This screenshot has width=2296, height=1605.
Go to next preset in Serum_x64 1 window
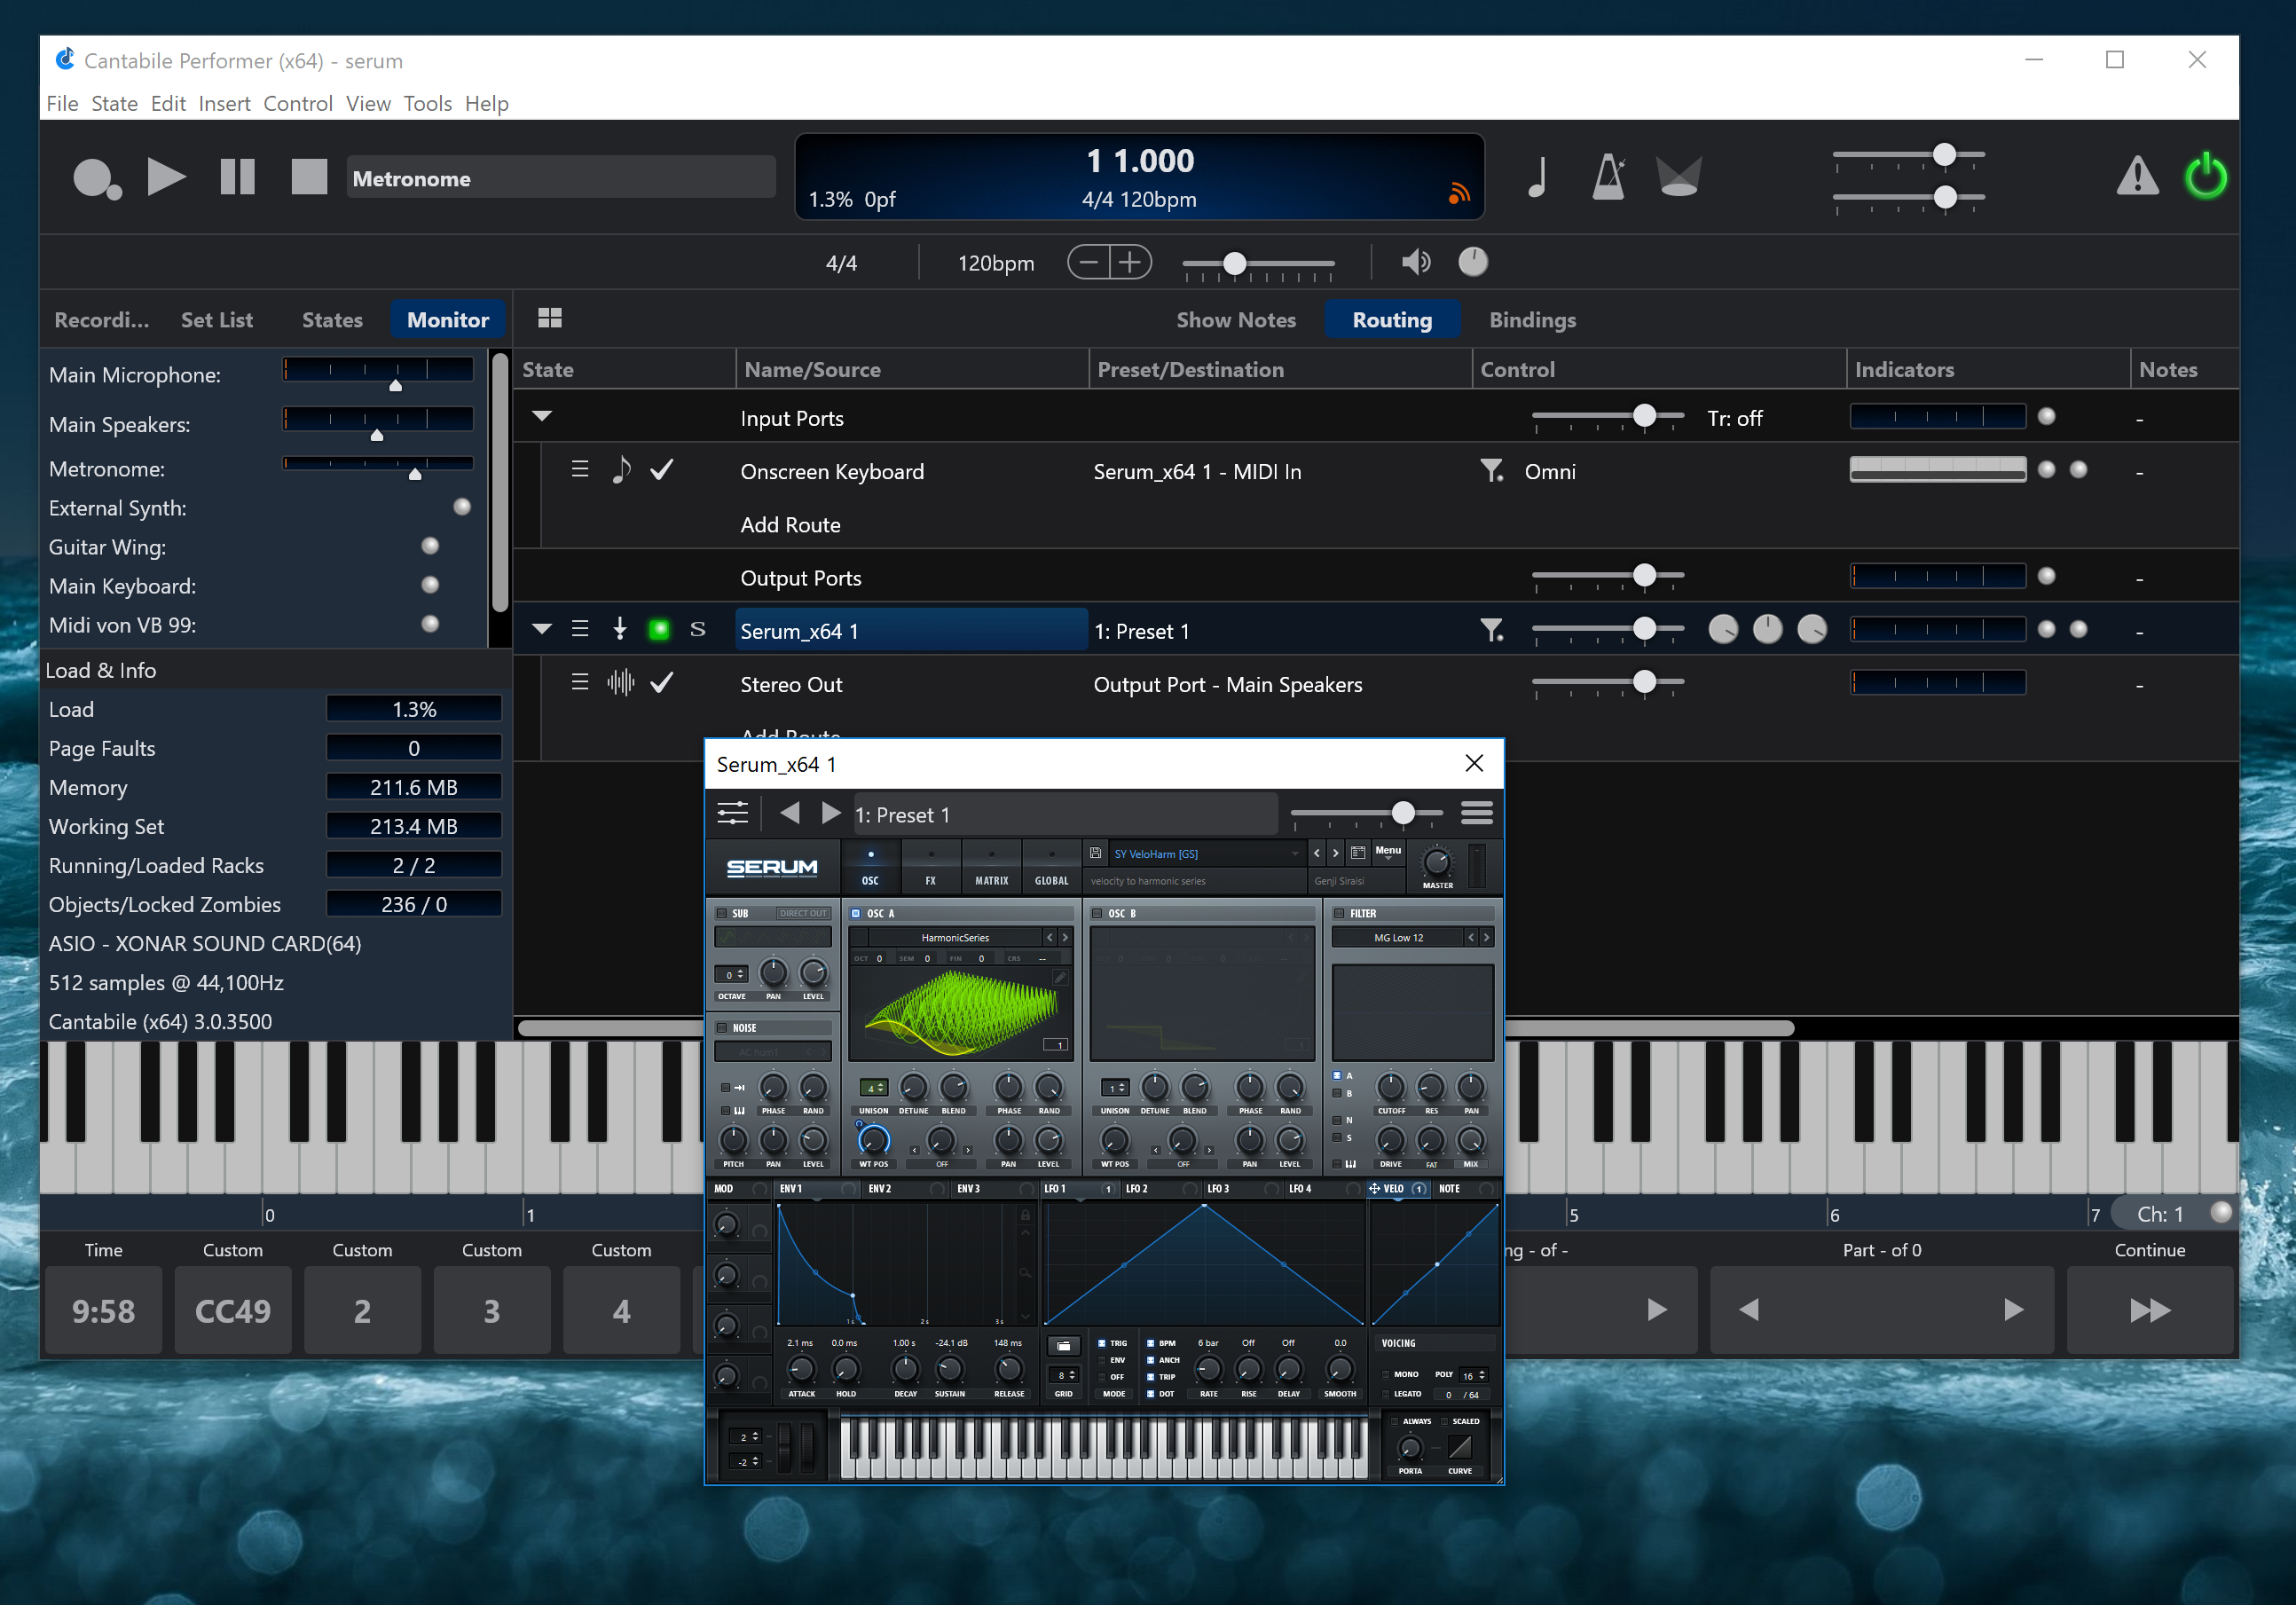[x=830, y=813]
